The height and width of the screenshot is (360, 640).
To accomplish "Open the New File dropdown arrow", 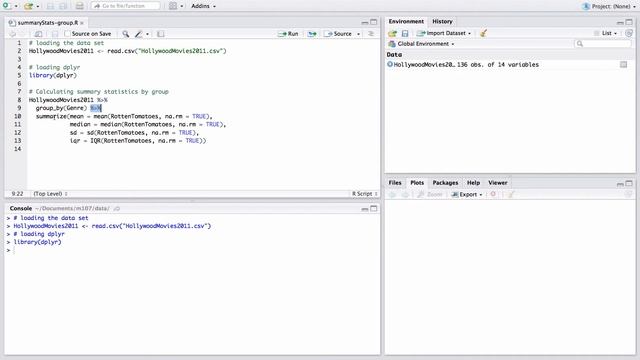I will click(16, 6).
